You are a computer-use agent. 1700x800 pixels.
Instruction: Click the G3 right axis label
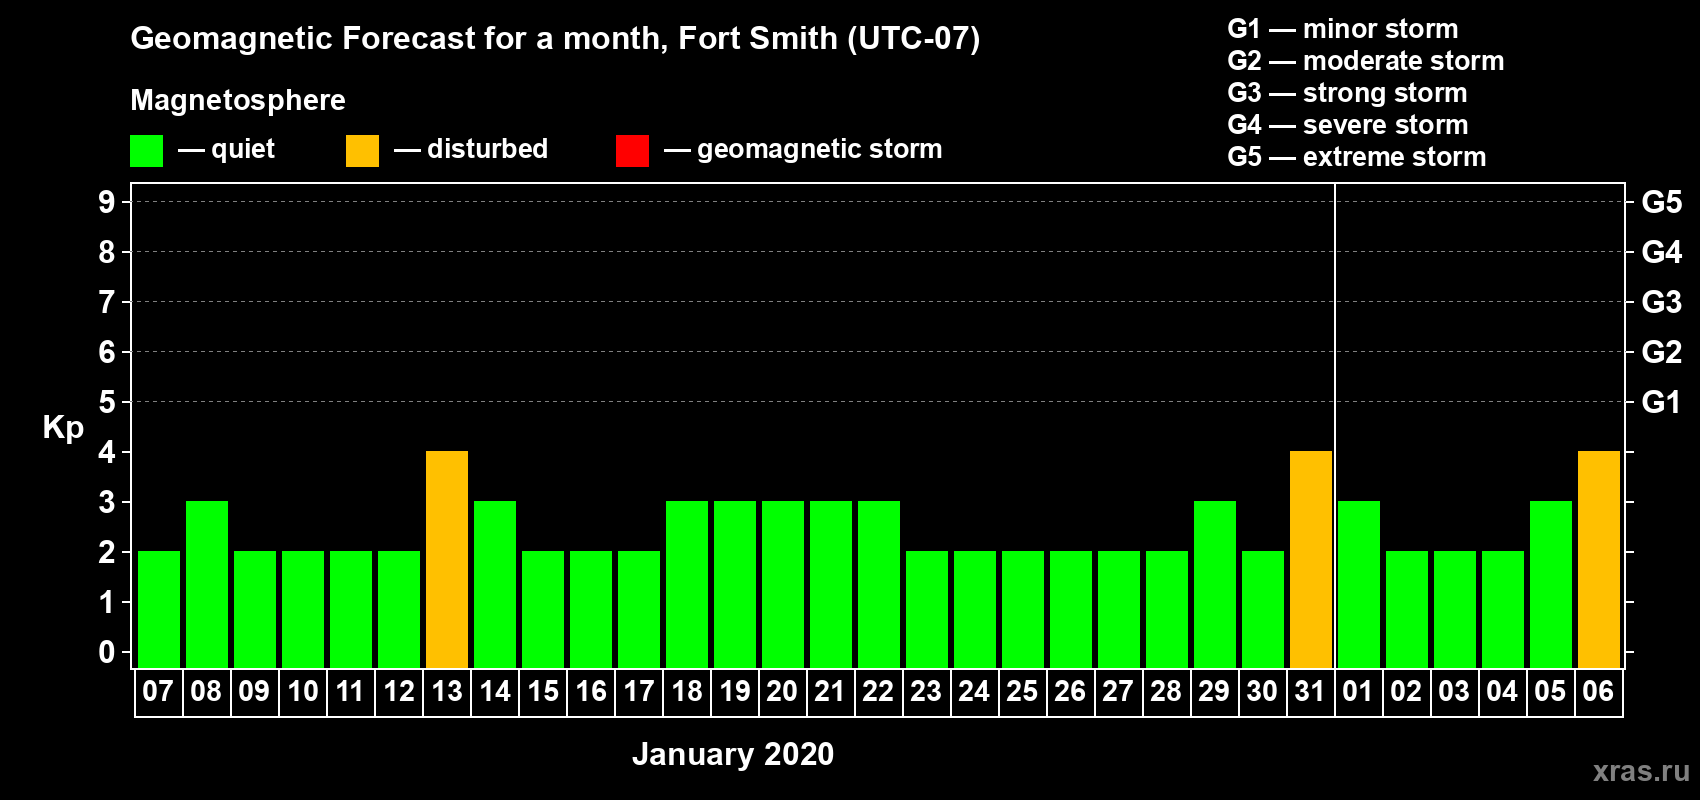pyautogui.click(x=1662, y=302)
